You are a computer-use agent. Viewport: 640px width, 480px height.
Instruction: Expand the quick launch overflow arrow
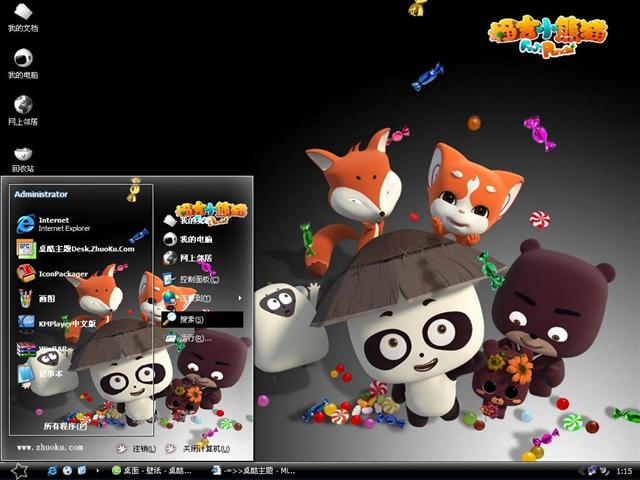(x=97, y=471)
